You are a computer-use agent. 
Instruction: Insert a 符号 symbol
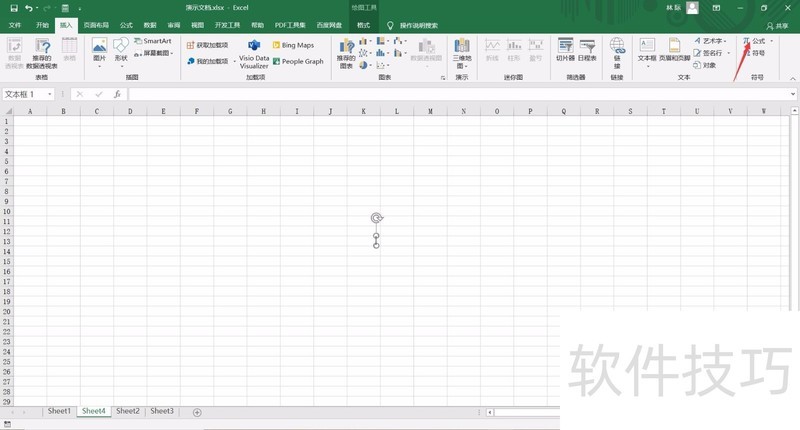pyautogui.click(x=755, y=53)
